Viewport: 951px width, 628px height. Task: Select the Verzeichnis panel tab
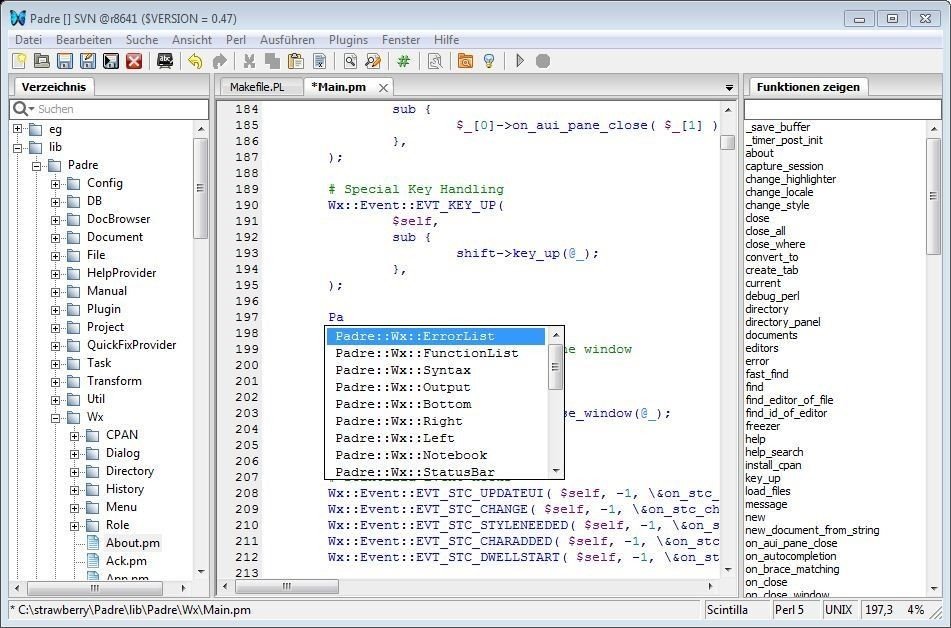pos(53,87)
